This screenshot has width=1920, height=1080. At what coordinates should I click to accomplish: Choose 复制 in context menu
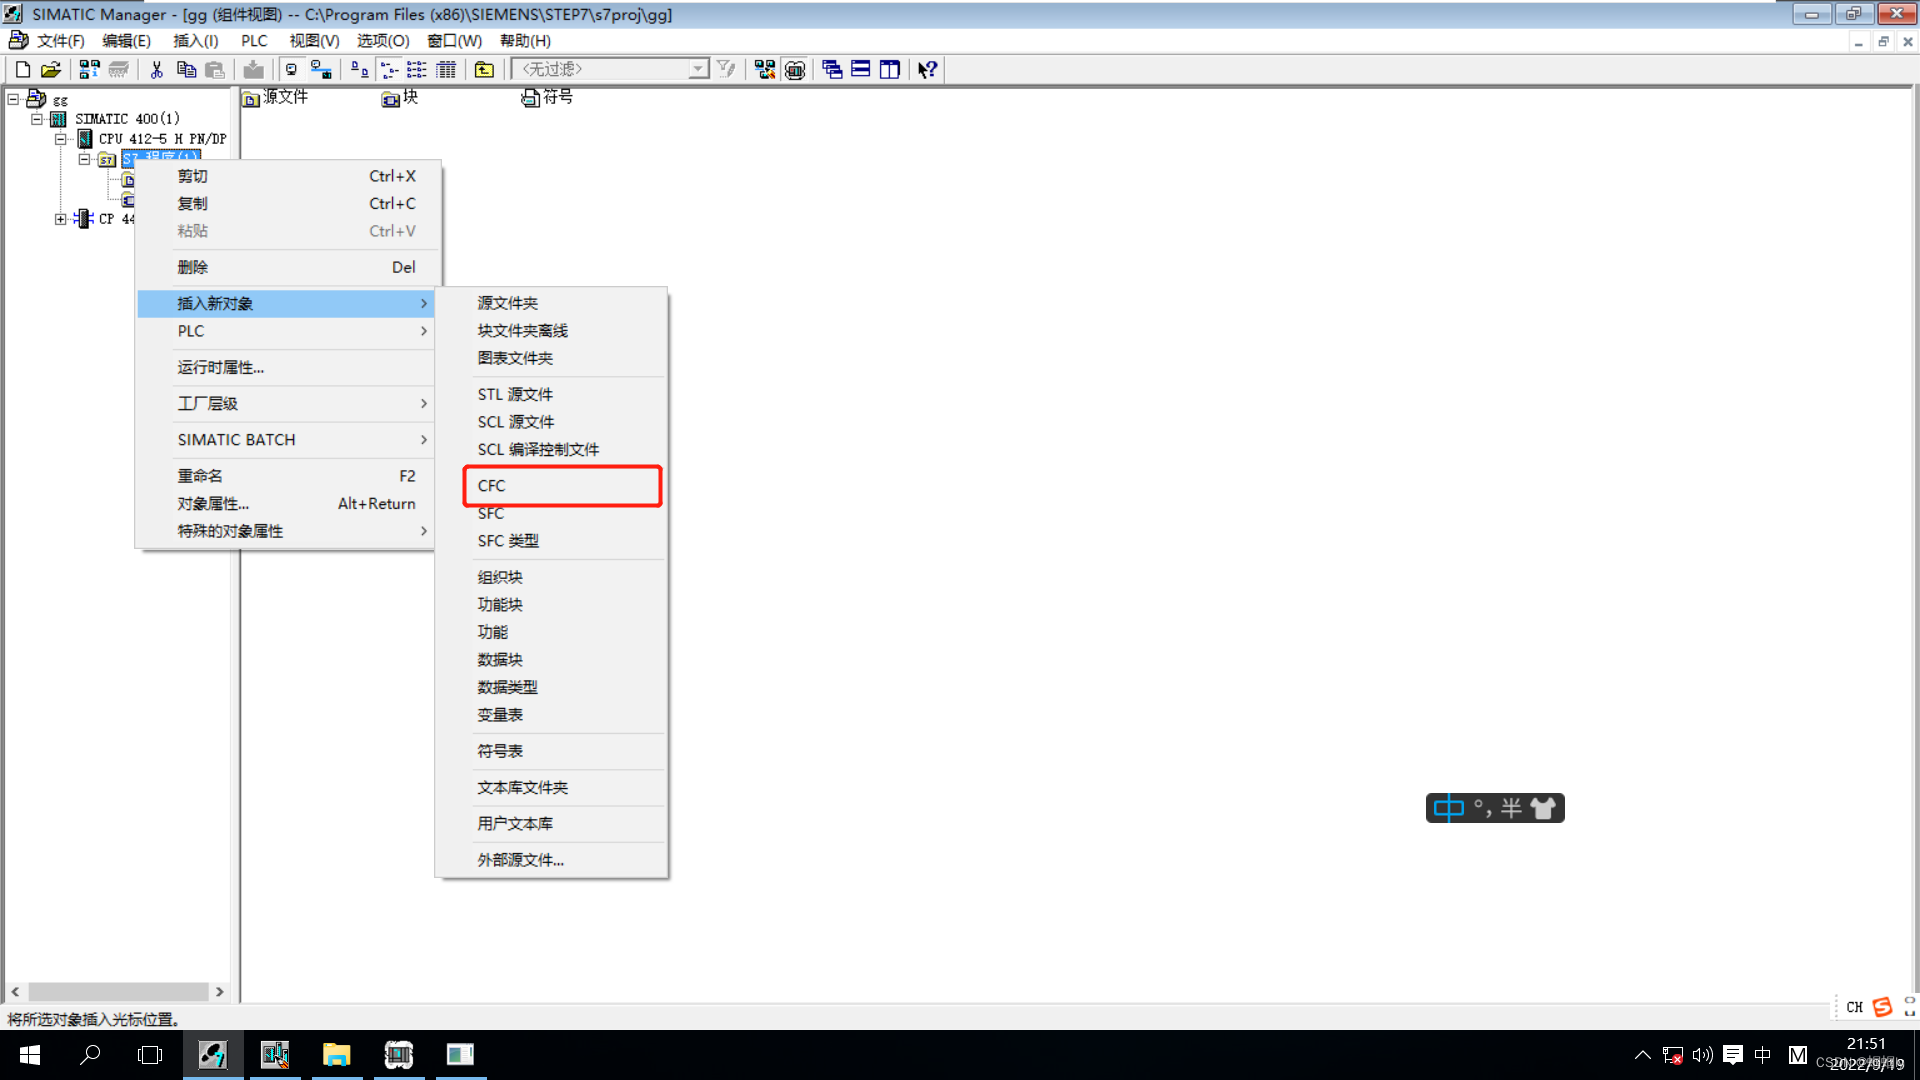(x=286, y=204)
